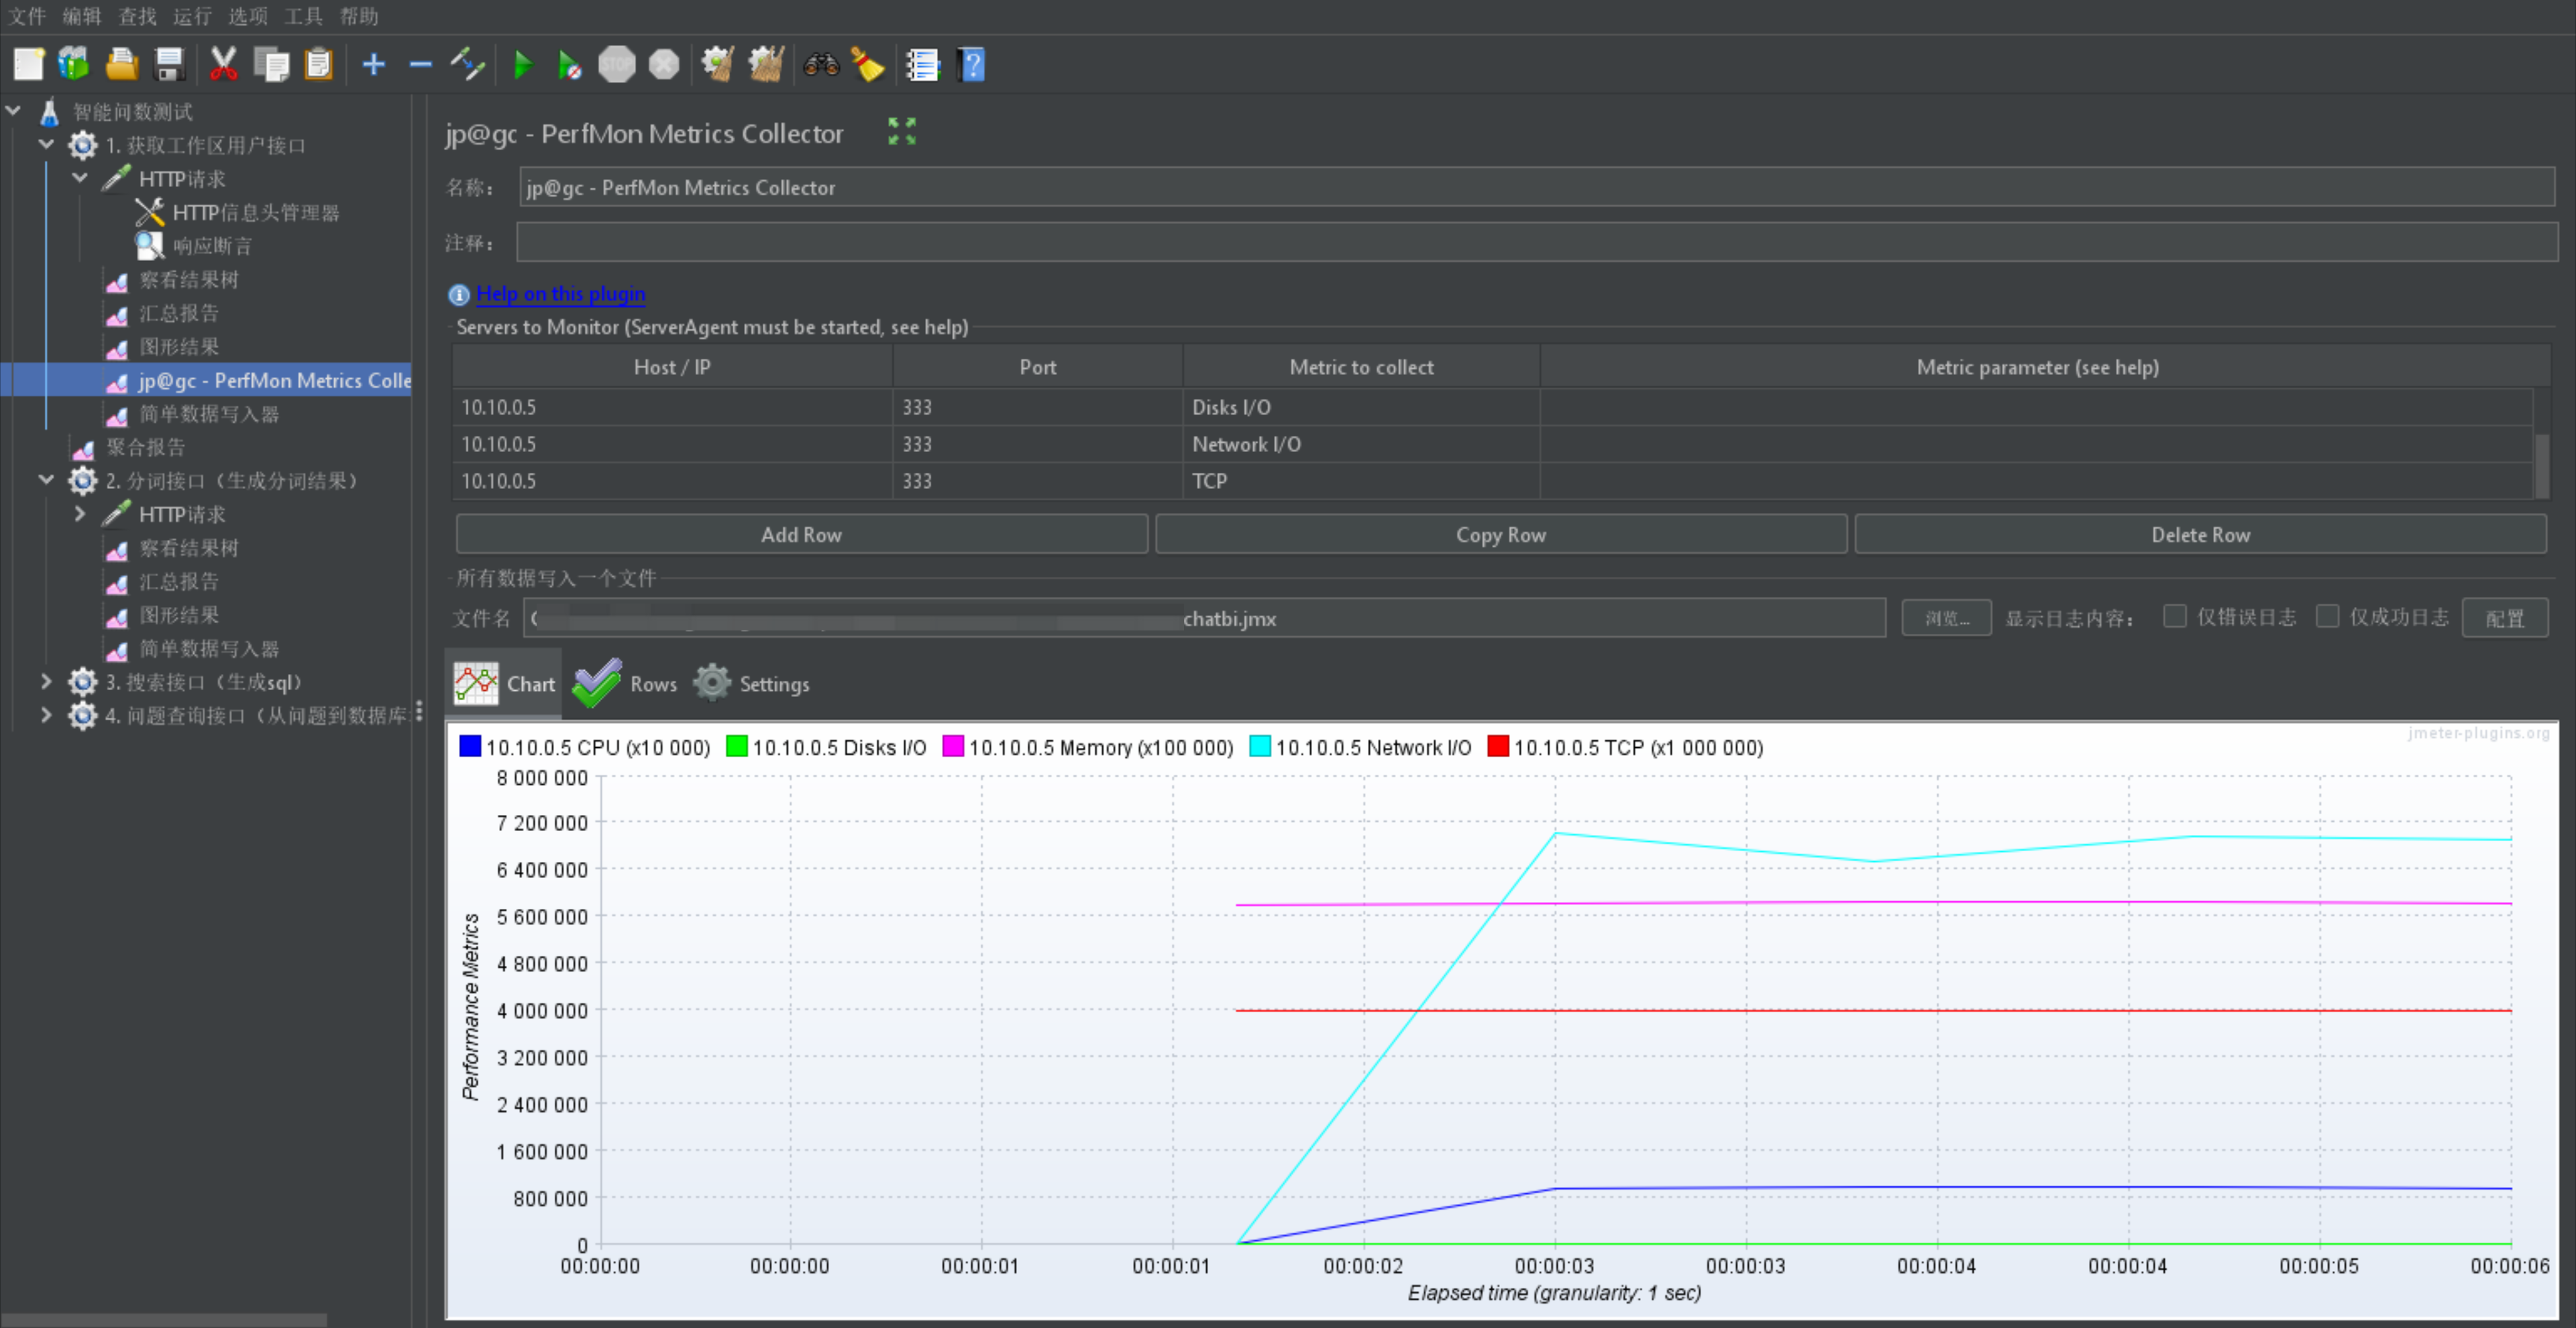Click the 配置 configure button
The width and height of the screenshot is (2576, 1328).
(2505, 618)
